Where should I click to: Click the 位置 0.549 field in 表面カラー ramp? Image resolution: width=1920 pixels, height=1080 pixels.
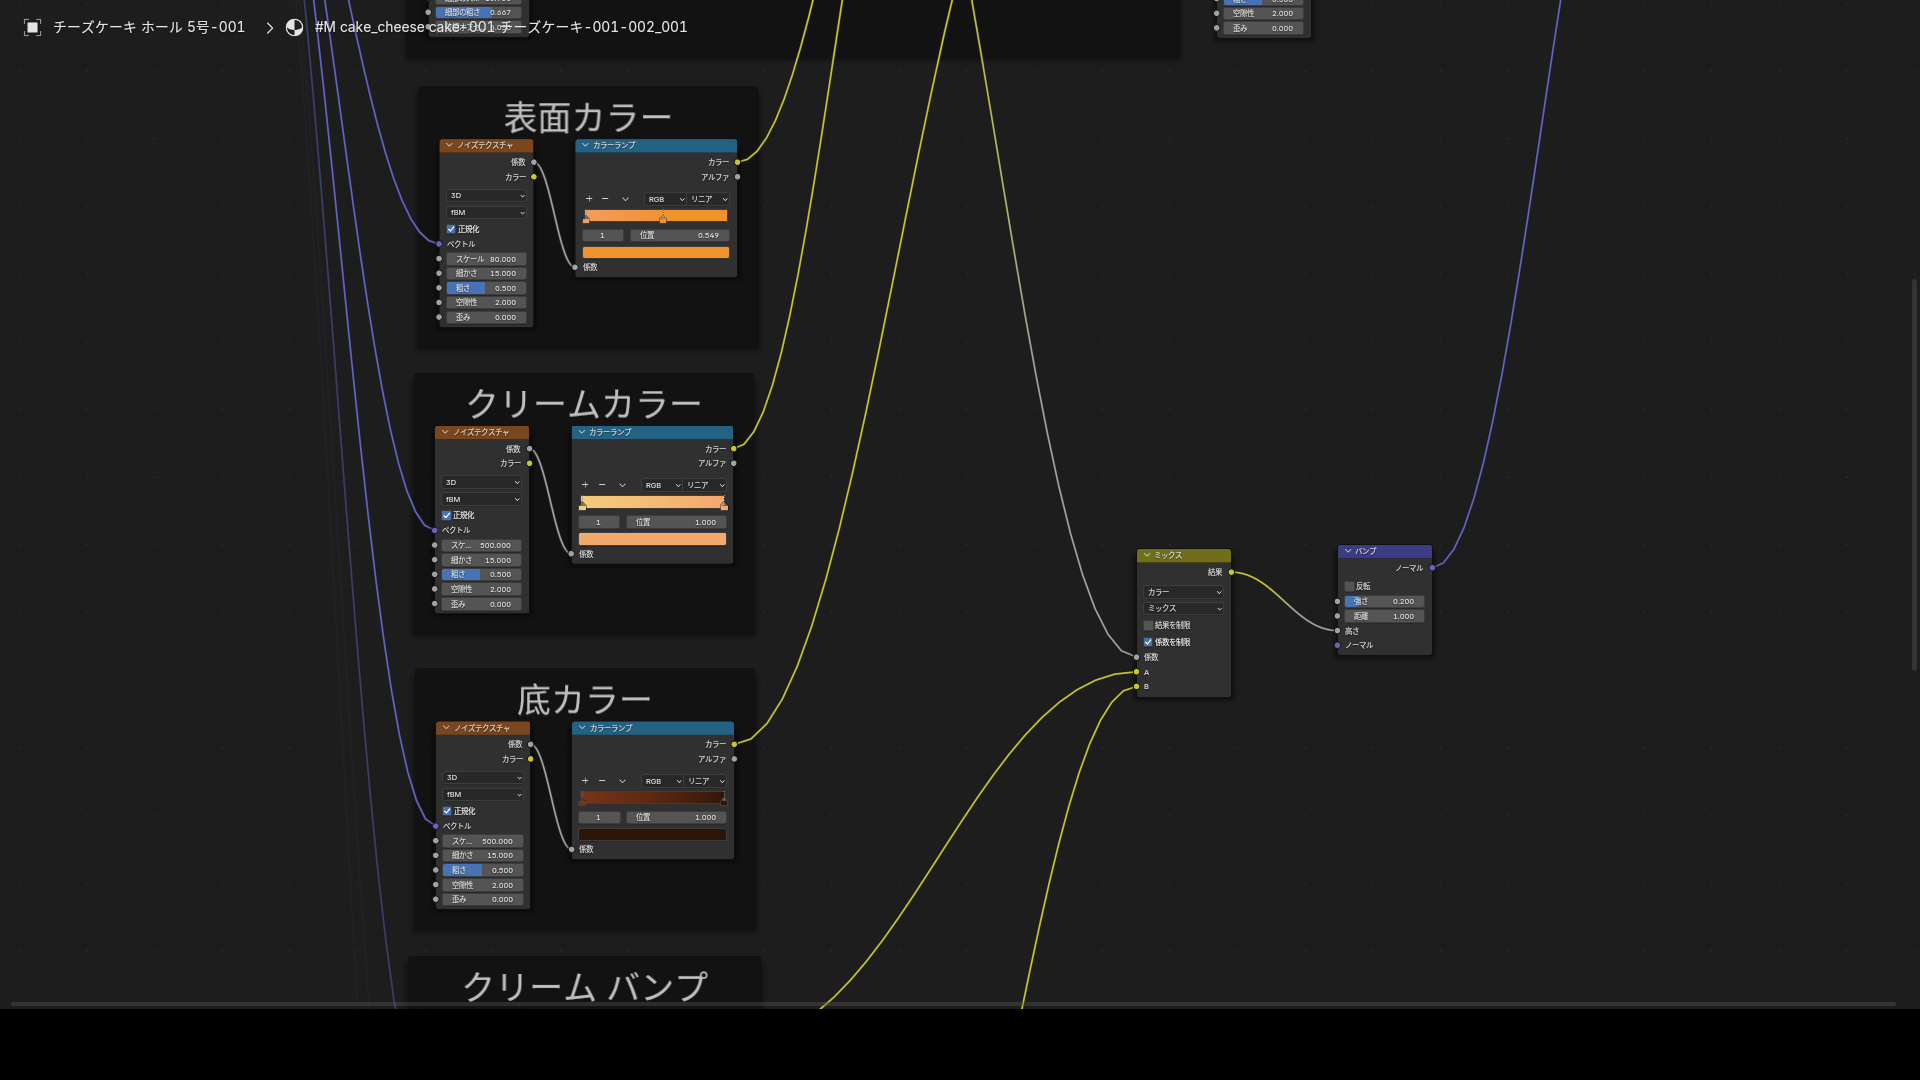click(680, 236)
